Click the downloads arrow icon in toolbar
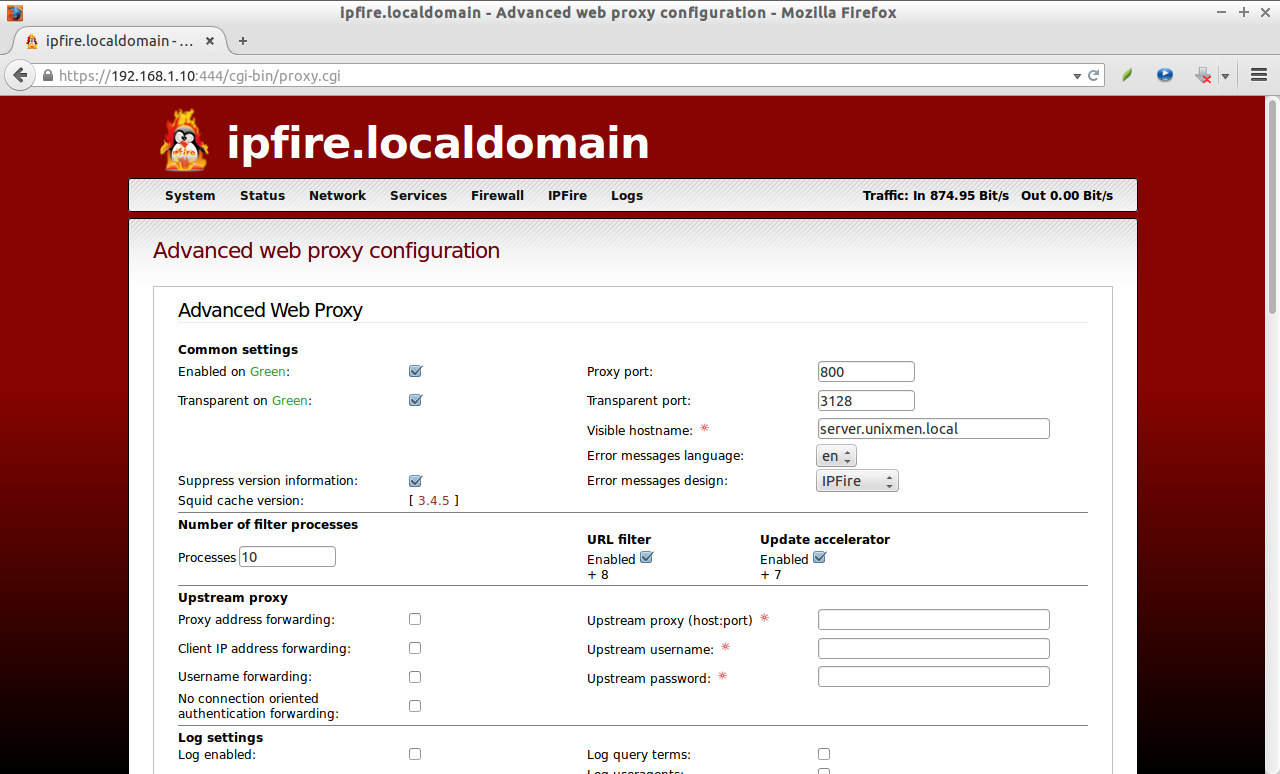The image size is (1280, 774). 1204,75
